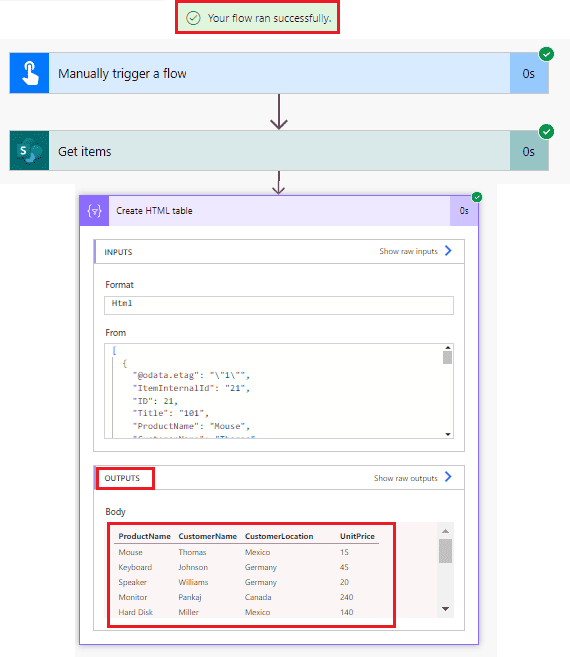Click the From box scroll down arrow
This screenshot has height=657, width=570.
[448, 434]
